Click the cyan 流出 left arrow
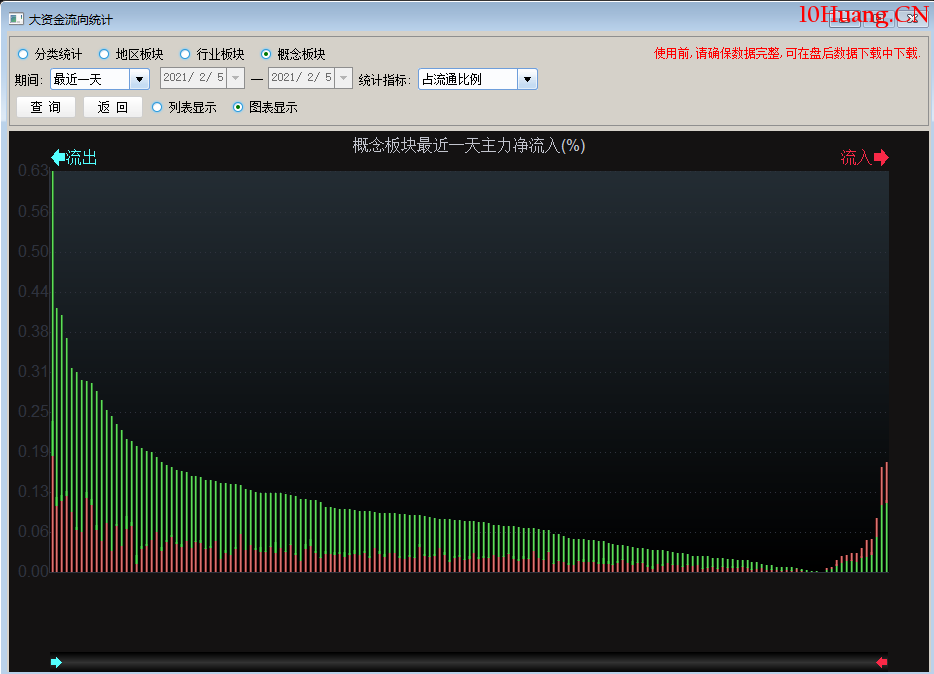This screenshot has width=934, height=674. coord(58,157)
